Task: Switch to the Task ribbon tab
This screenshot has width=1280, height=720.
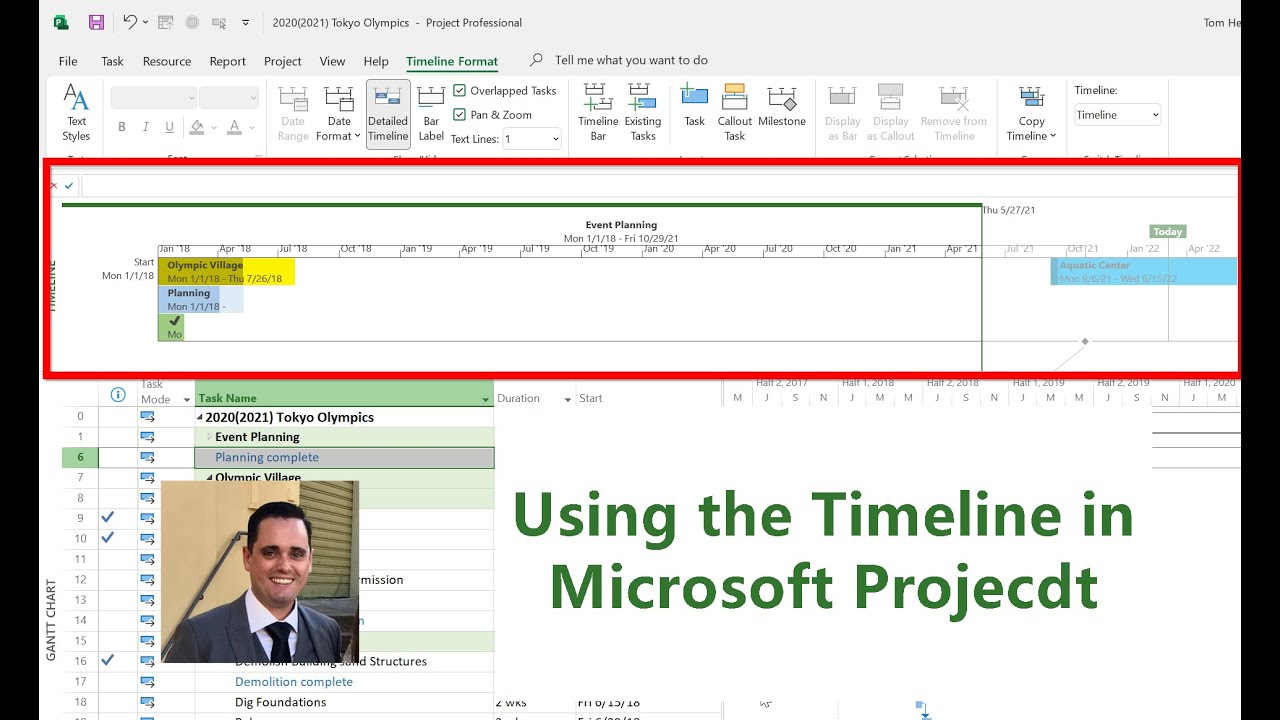Action: [x=112, y=61]
